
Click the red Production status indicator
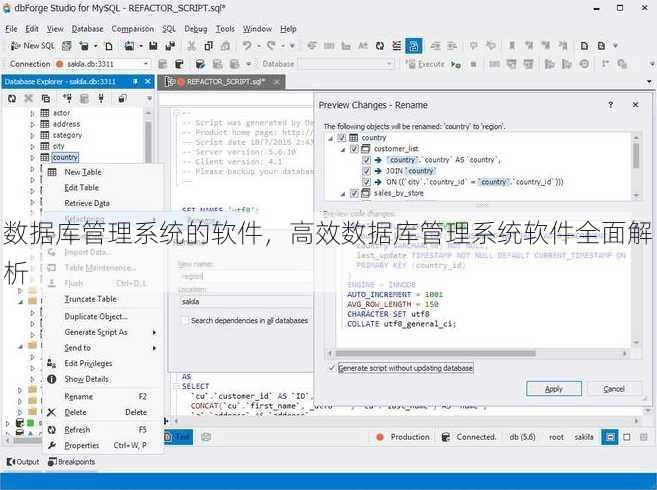click(380, 437)
